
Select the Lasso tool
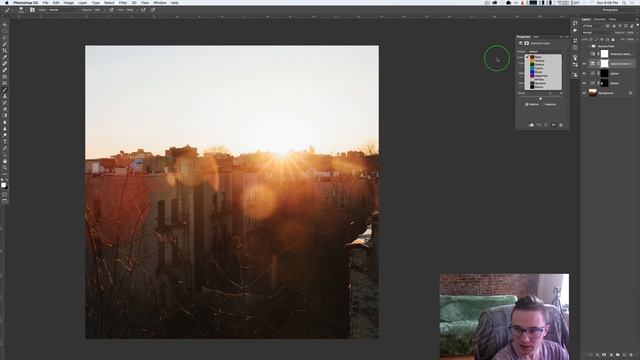[4, 38]
